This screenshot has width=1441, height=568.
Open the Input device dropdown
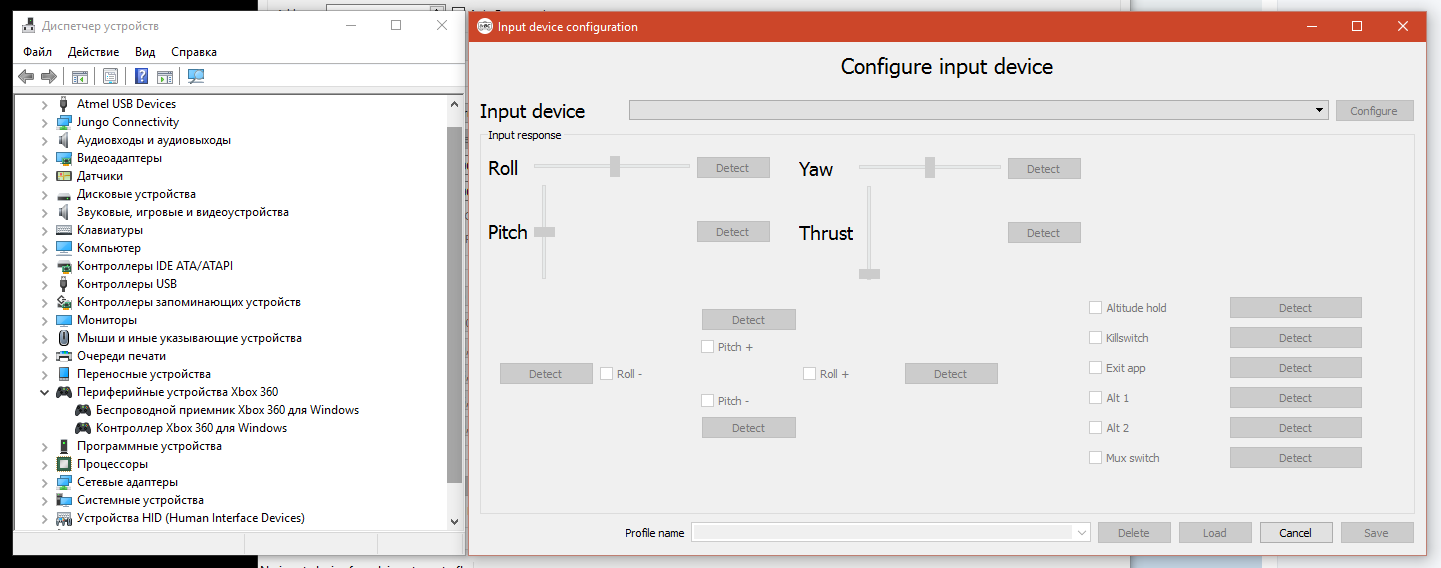pos(1320,110)
